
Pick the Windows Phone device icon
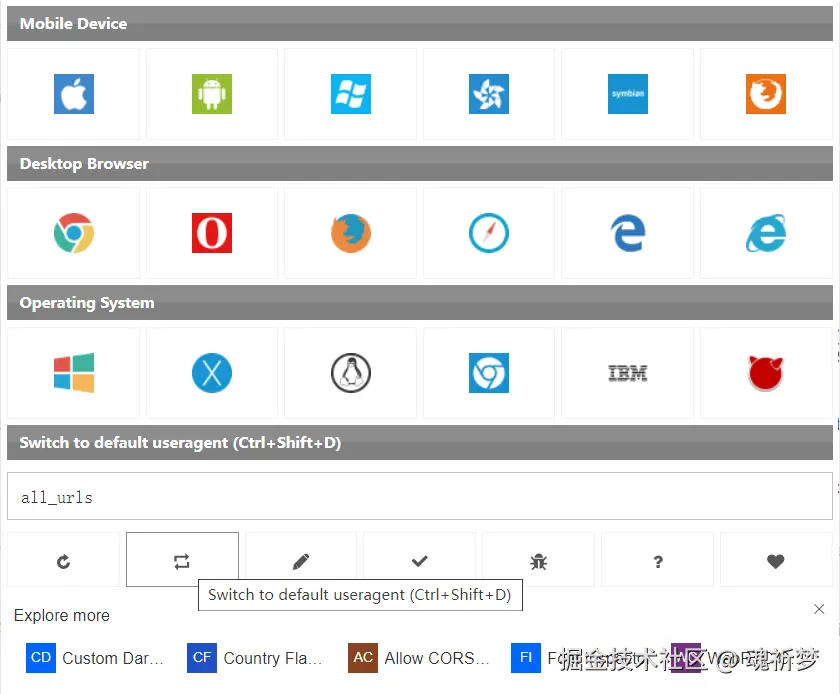point(350,95)
